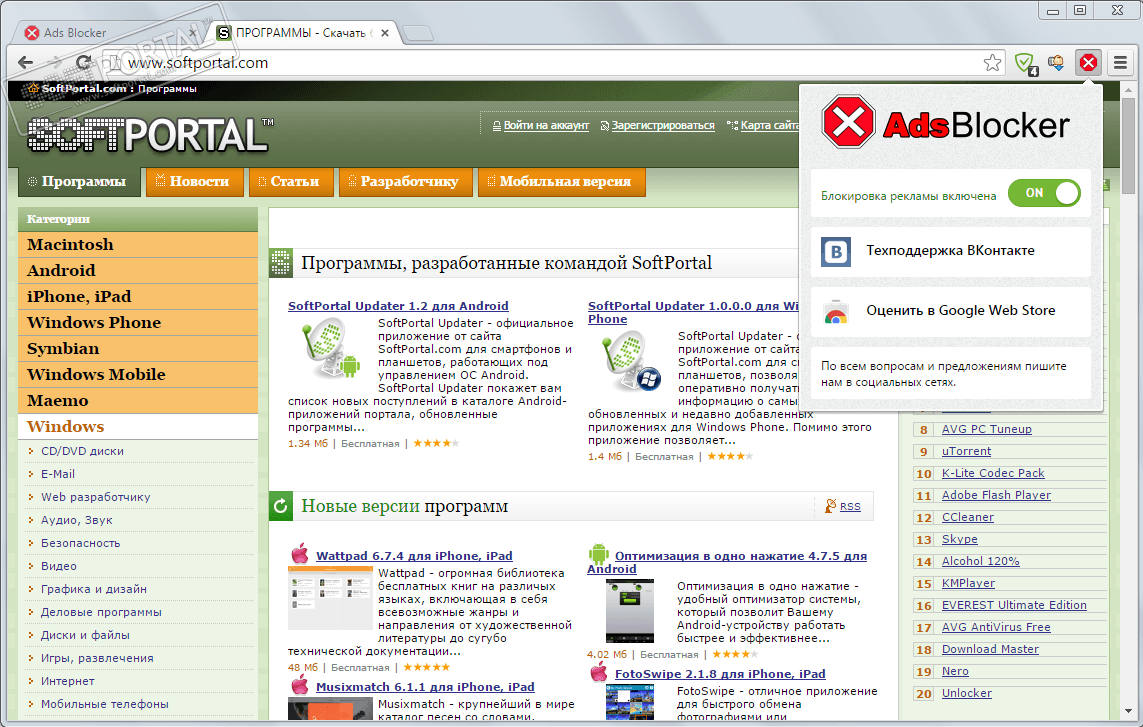Collapse the Windows category section

click(x=138, y=427)
